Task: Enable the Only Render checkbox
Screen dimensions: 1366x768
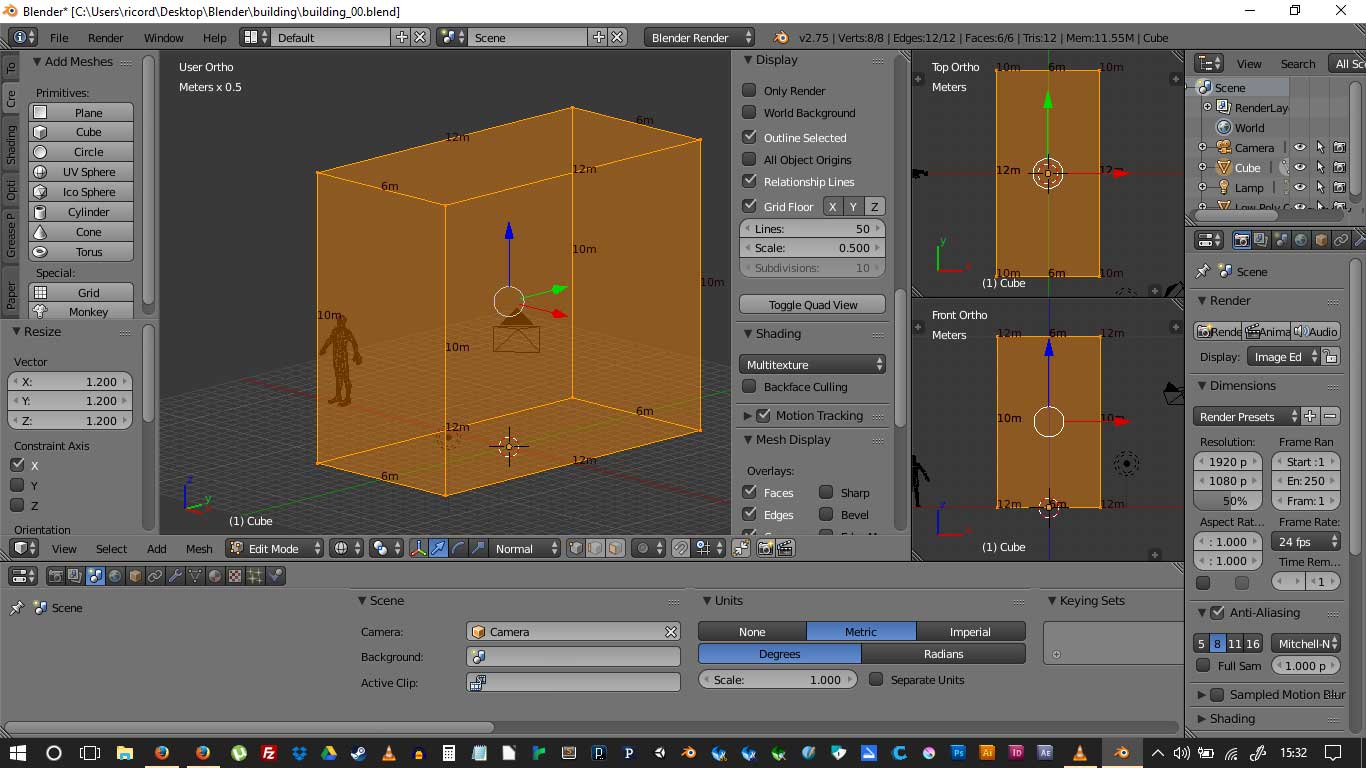Action: pyautogui.click(x=749, y=90)
